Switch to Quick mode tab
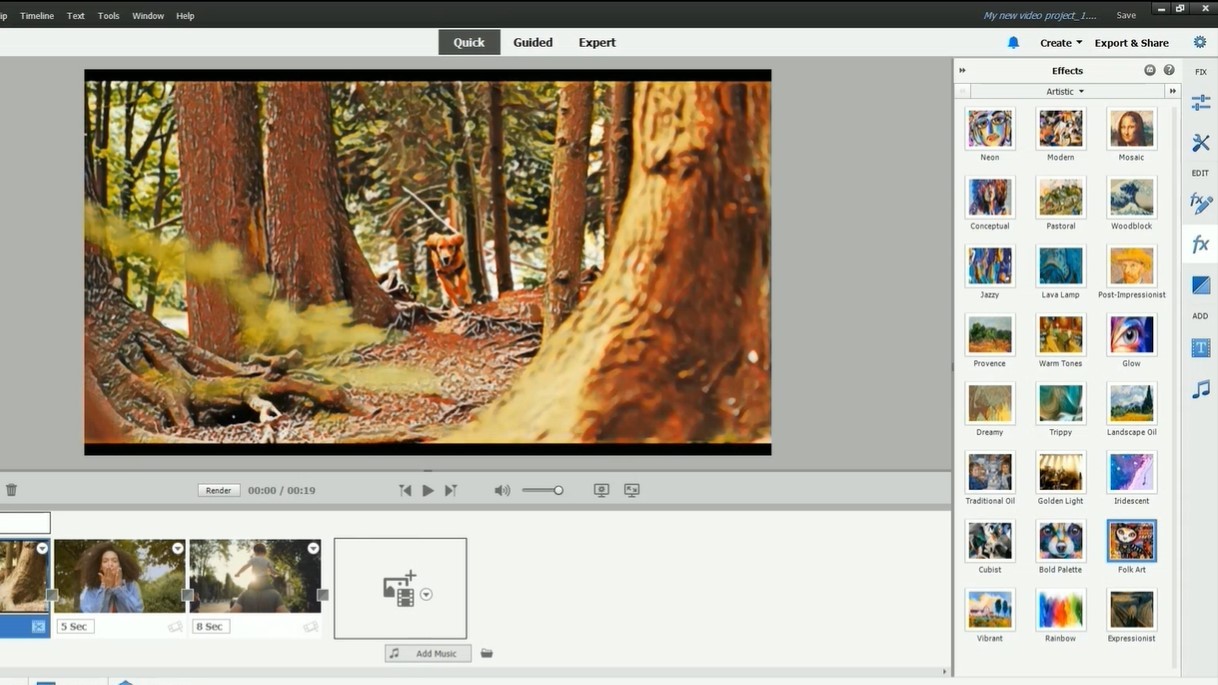1218x685 pixels. click(x=469, y=42)
